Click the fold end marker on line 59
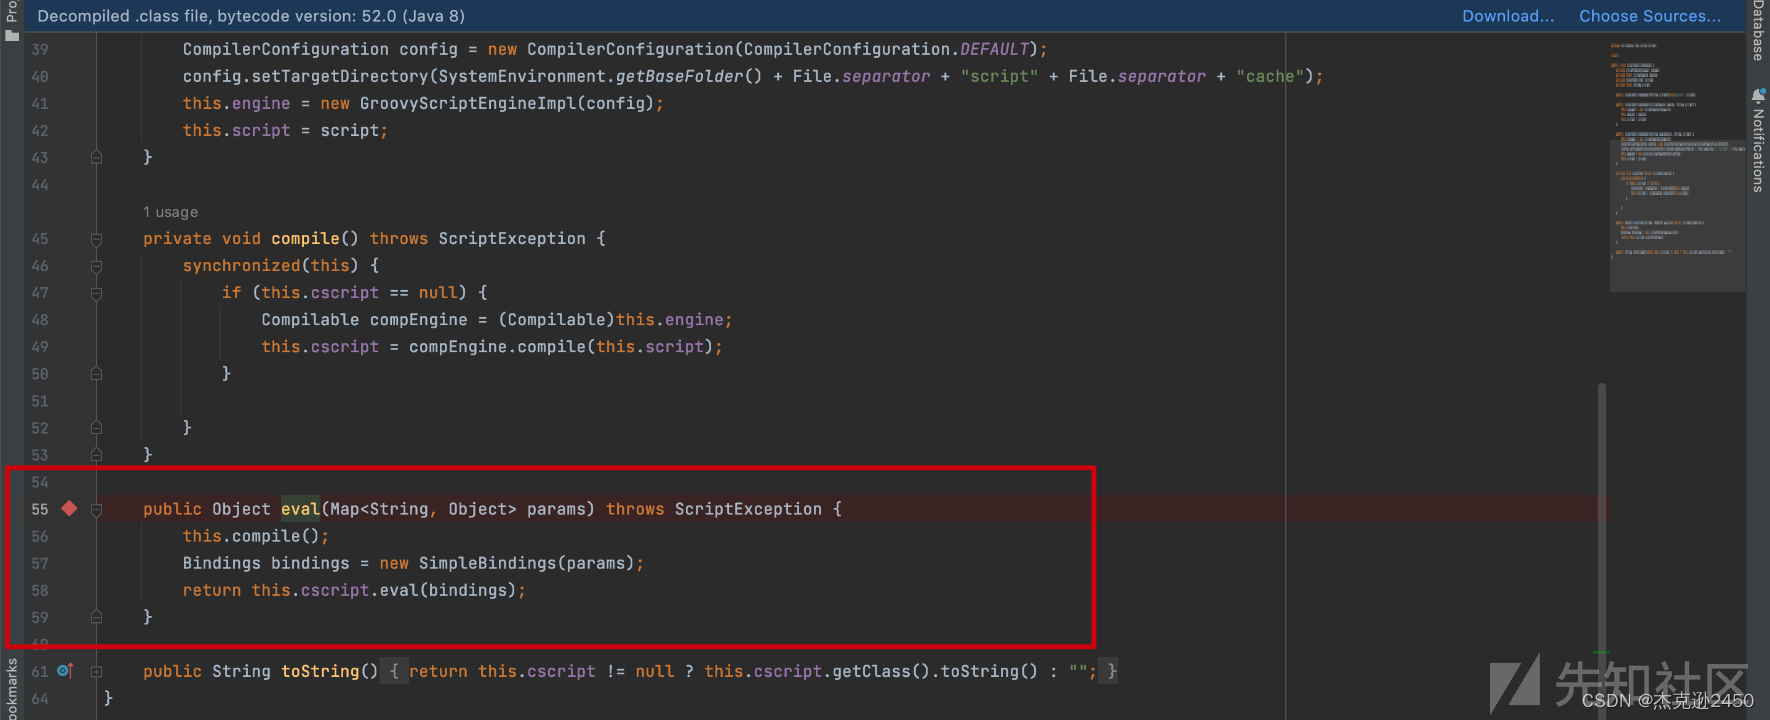Image resolution: width=1770 pixels, height=720 pixels. pyautogui.click(x=96, y=617)
